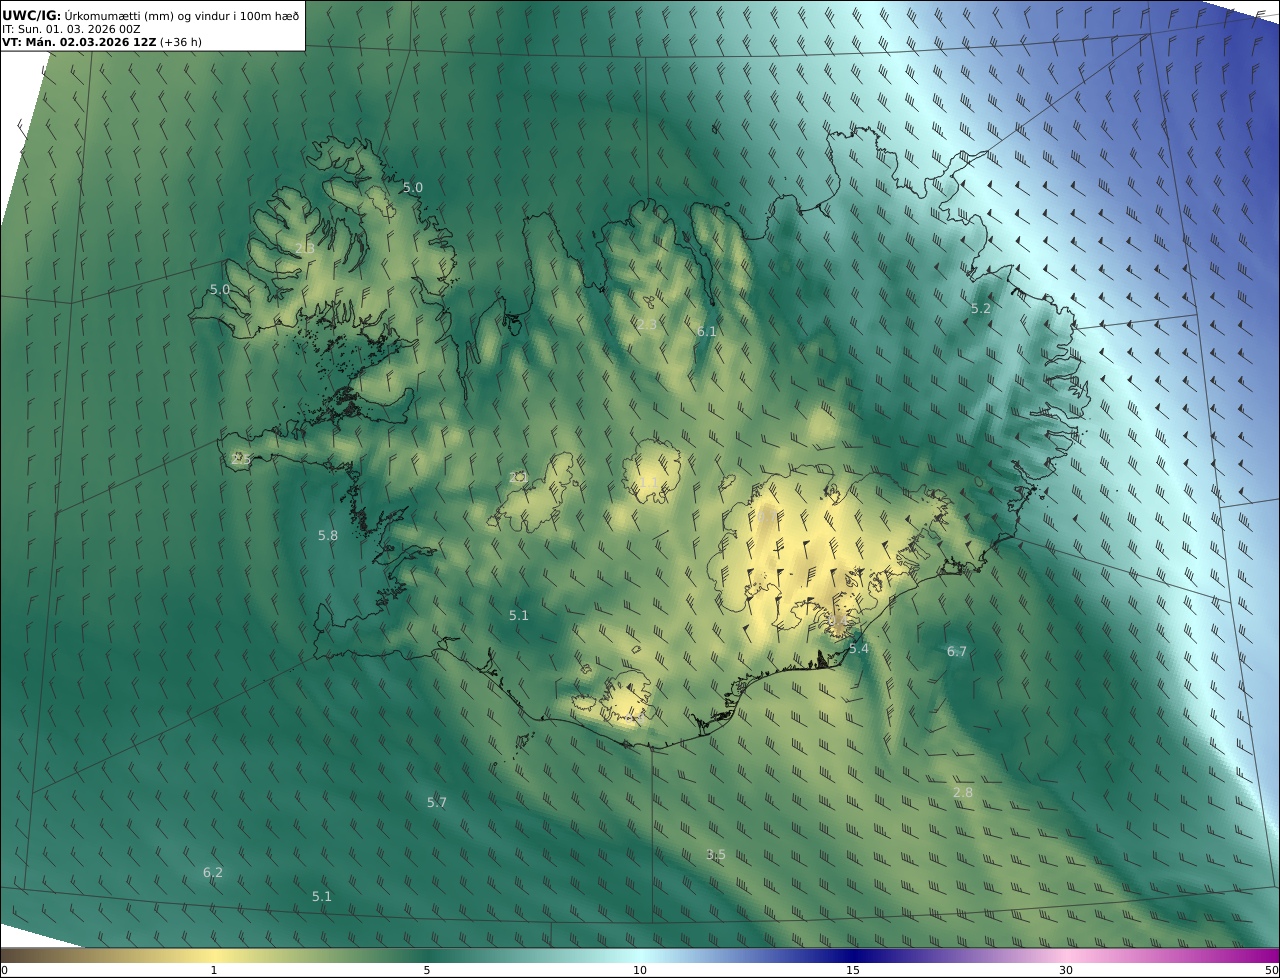Viewport: 1280px width, 978px height.
Task: Click the '5.8' value on the map
Action: (328, 536)
